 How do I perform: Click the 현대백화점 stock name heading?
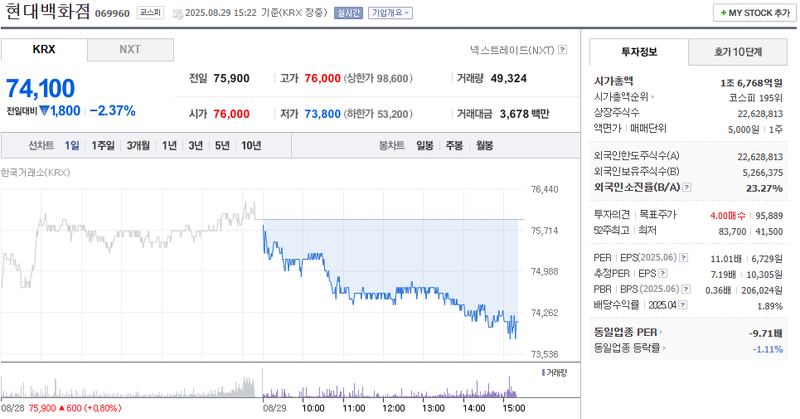47,12
